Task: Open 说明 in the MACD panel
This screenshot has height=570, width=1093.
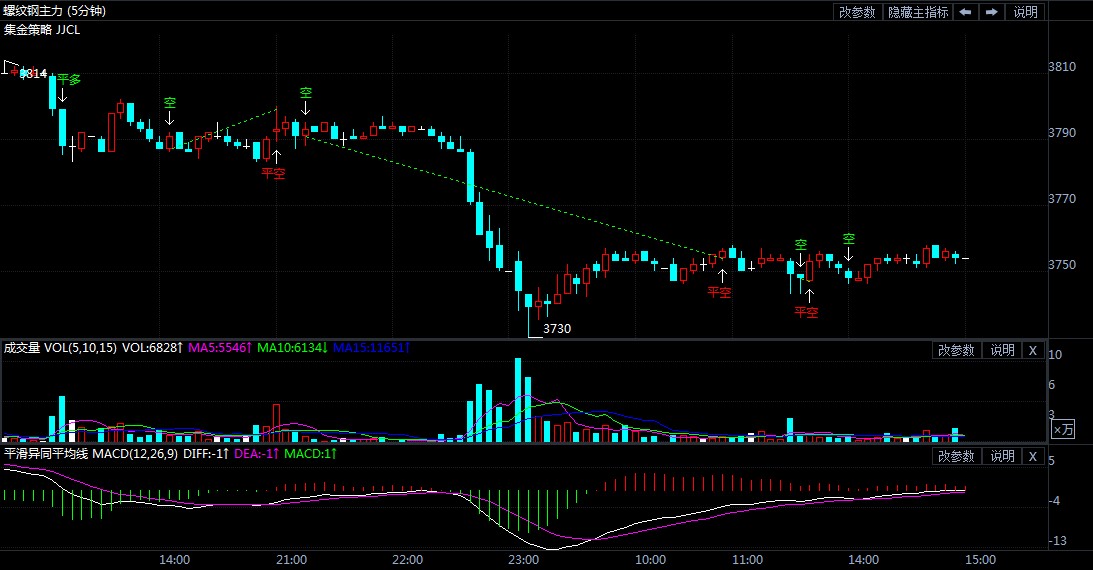Action: (1002, 456)
